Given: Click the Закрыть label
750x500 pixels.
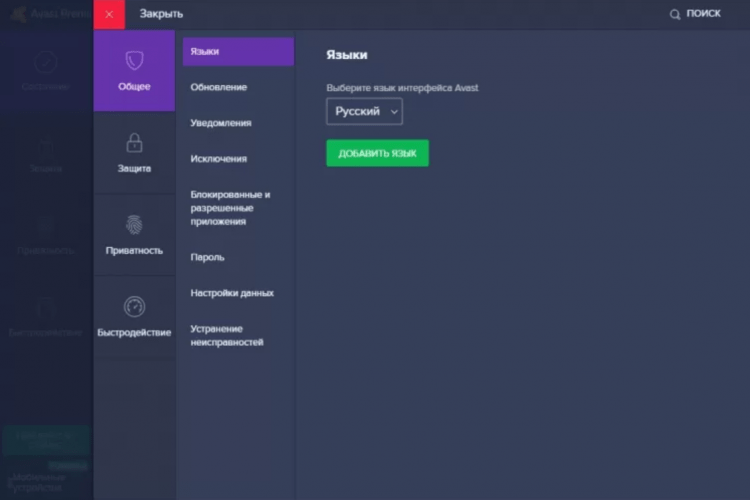Looking at the screenshot, I should [x=161, y=14].
